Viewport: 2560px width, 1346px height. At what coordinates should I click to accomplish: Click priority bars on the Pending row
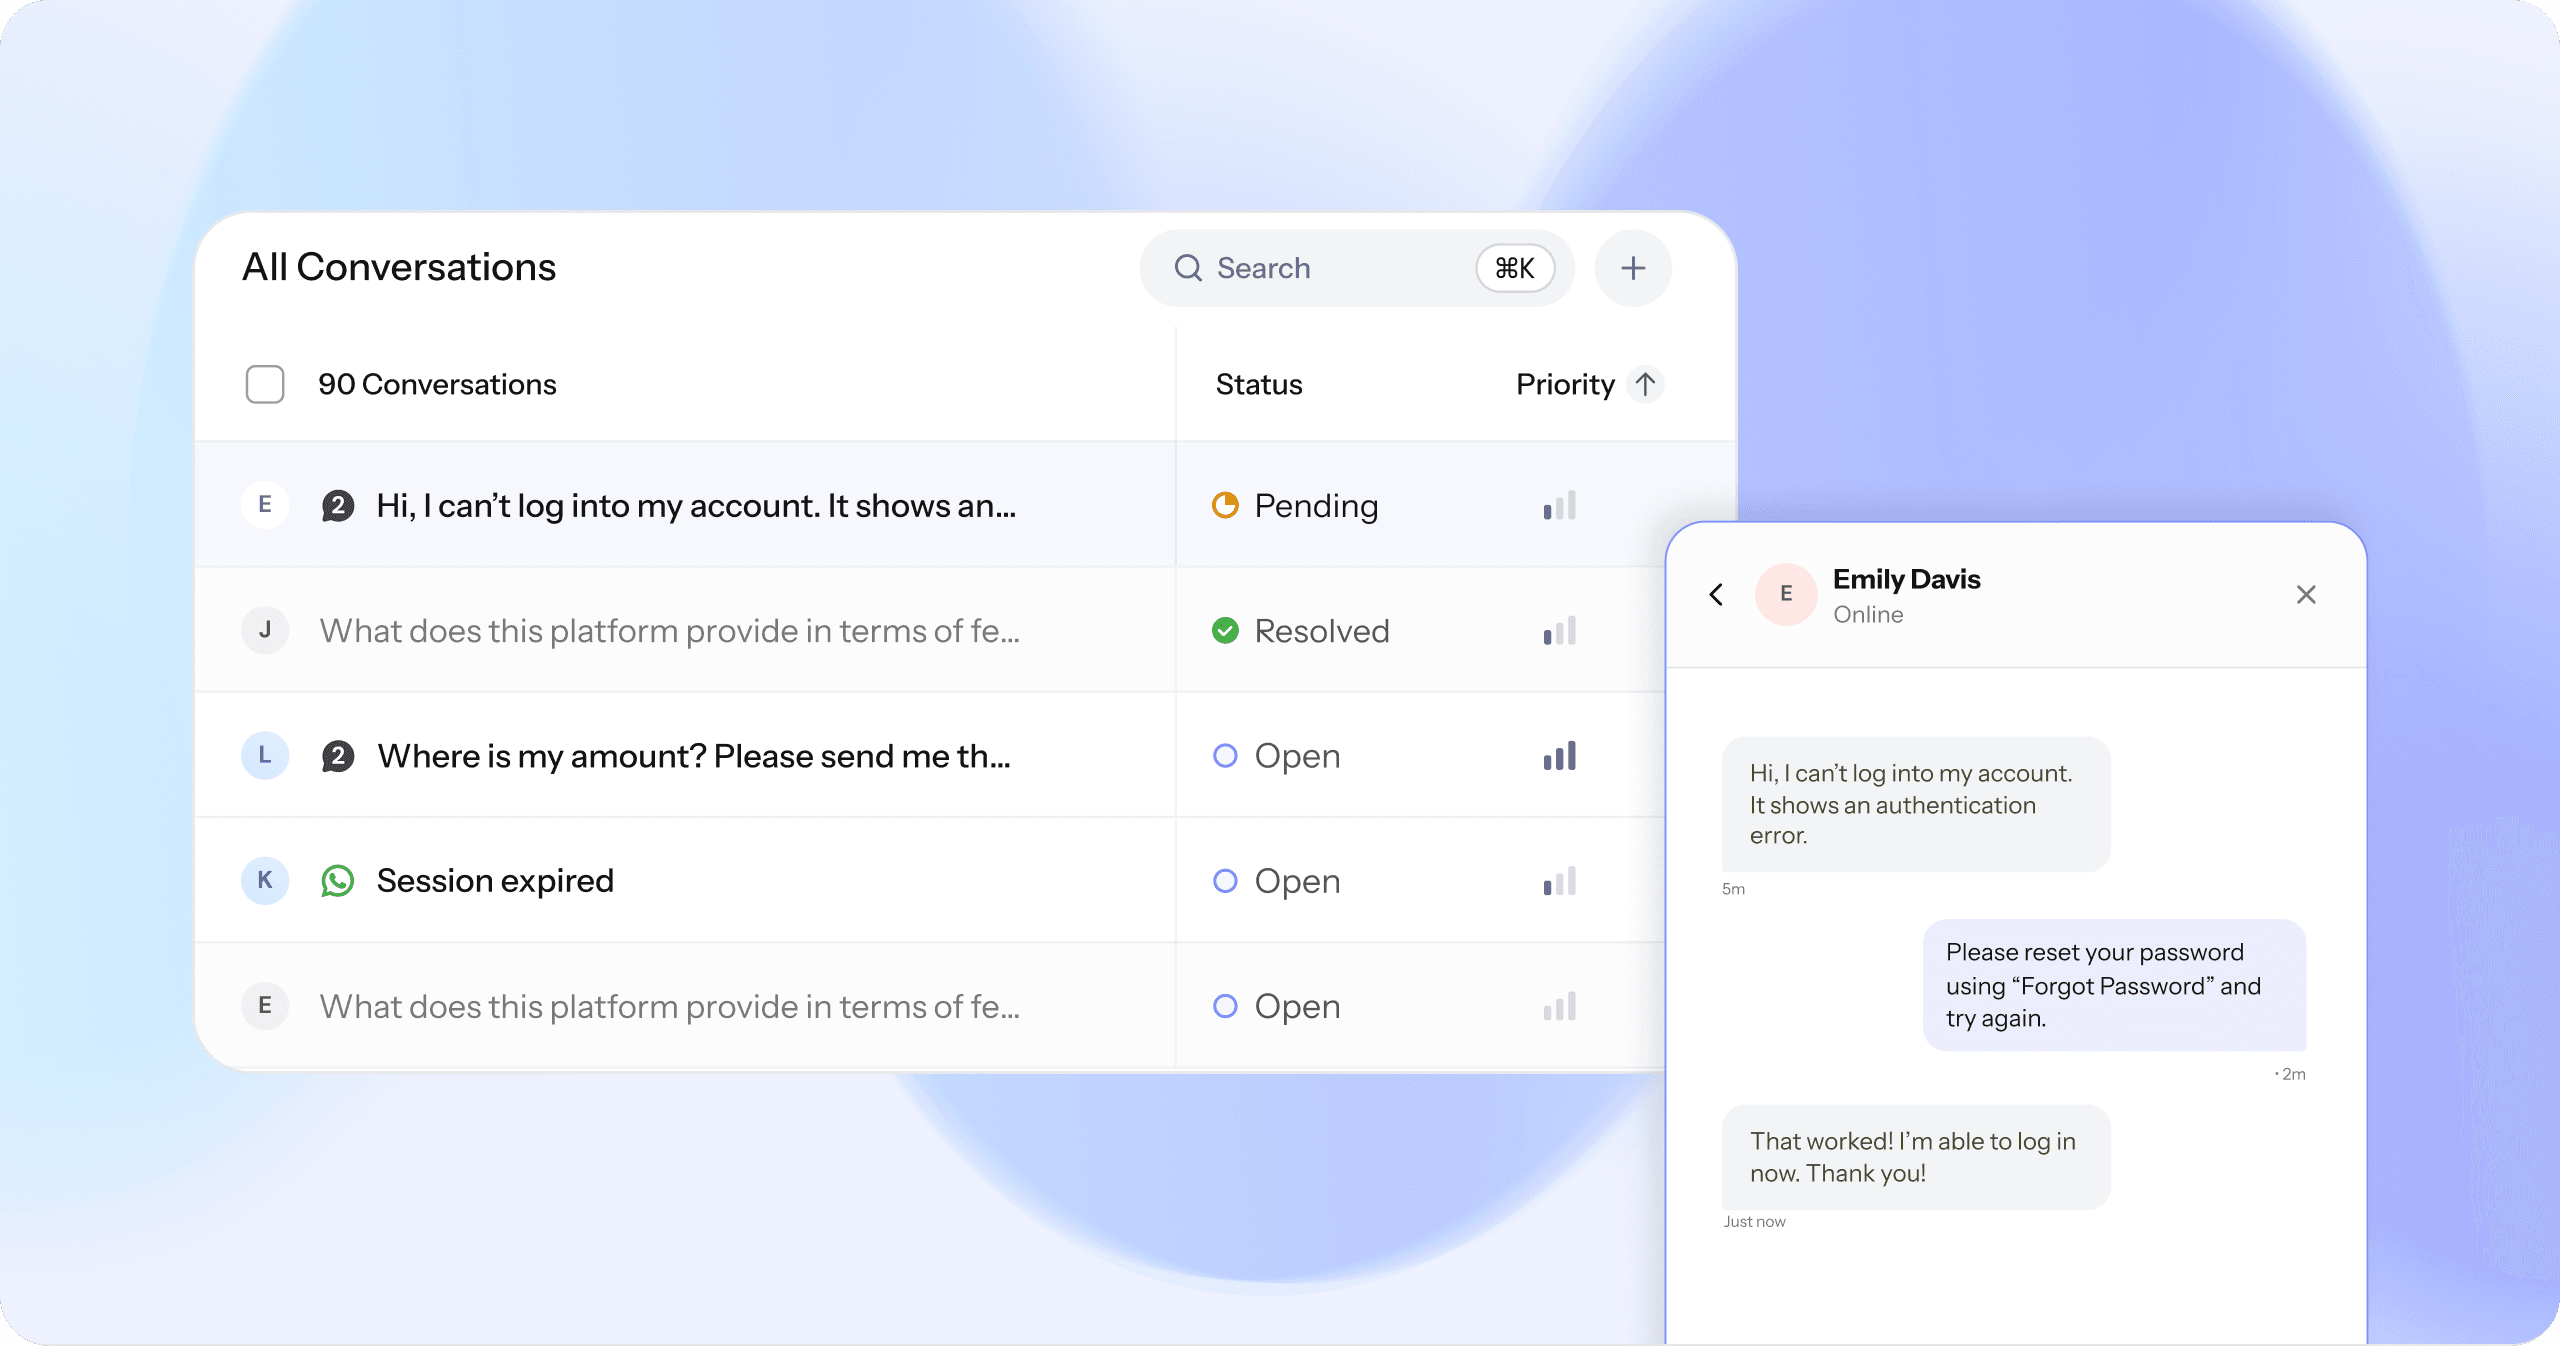[1560, 505]
